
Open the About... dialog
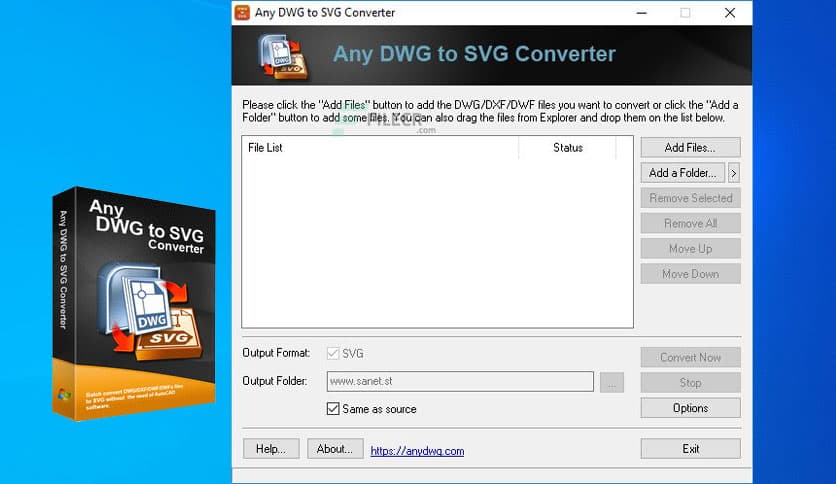(x=335, y=449)
